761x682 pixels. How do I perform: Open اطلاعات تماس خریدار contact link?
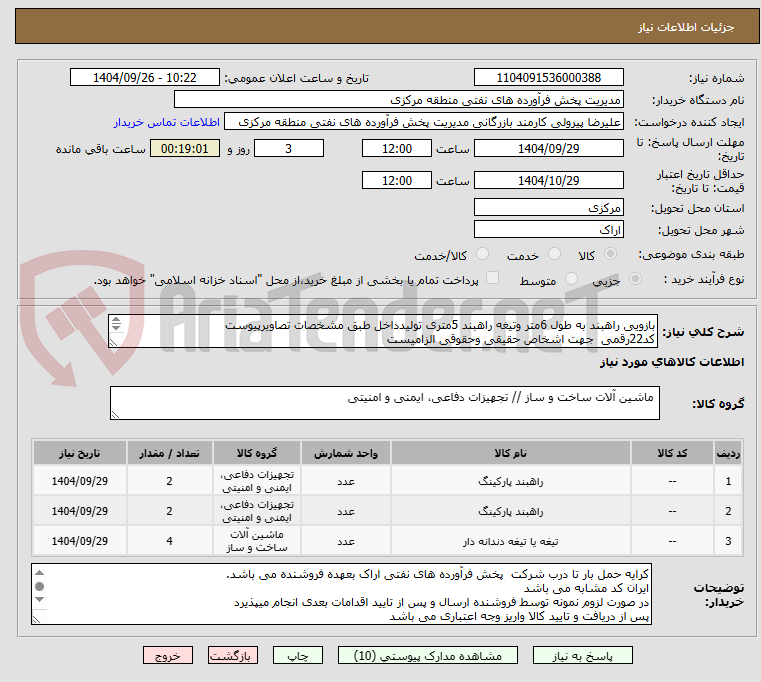click(167, 122)
